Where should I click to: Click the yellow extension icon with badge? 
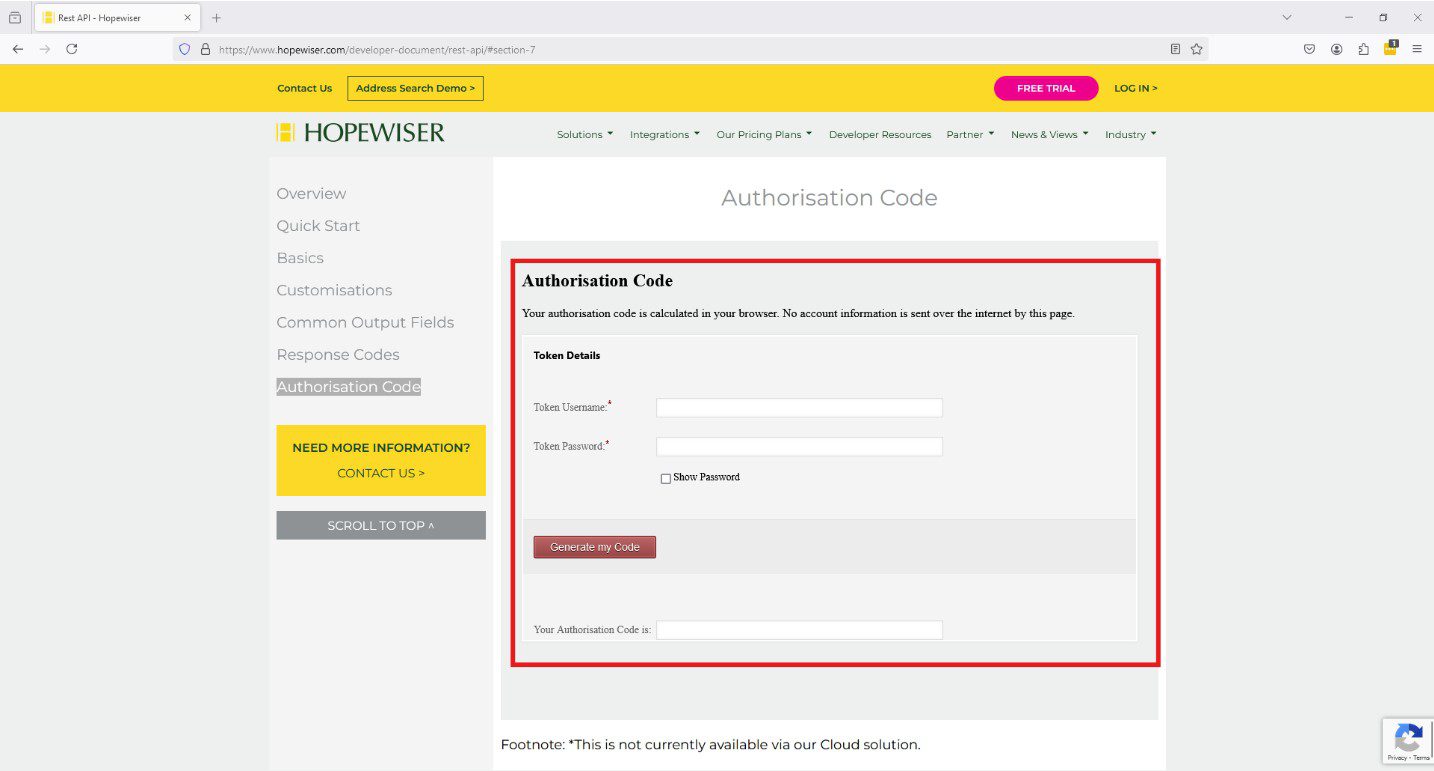pos(1390,48)
